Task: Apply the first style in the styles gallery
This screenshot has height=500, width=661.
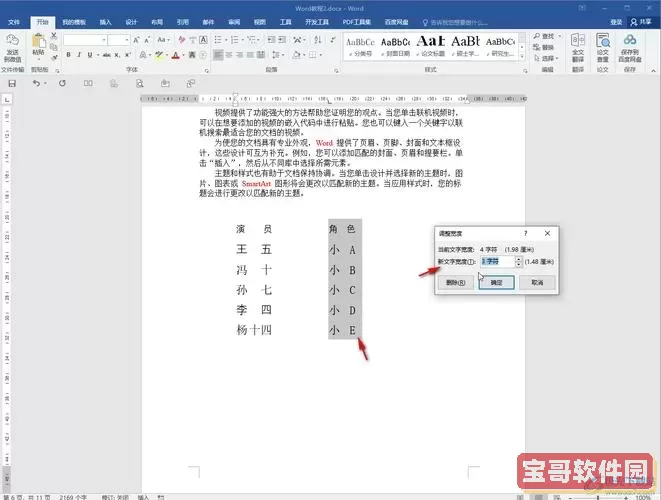Action: pos(360,46)
